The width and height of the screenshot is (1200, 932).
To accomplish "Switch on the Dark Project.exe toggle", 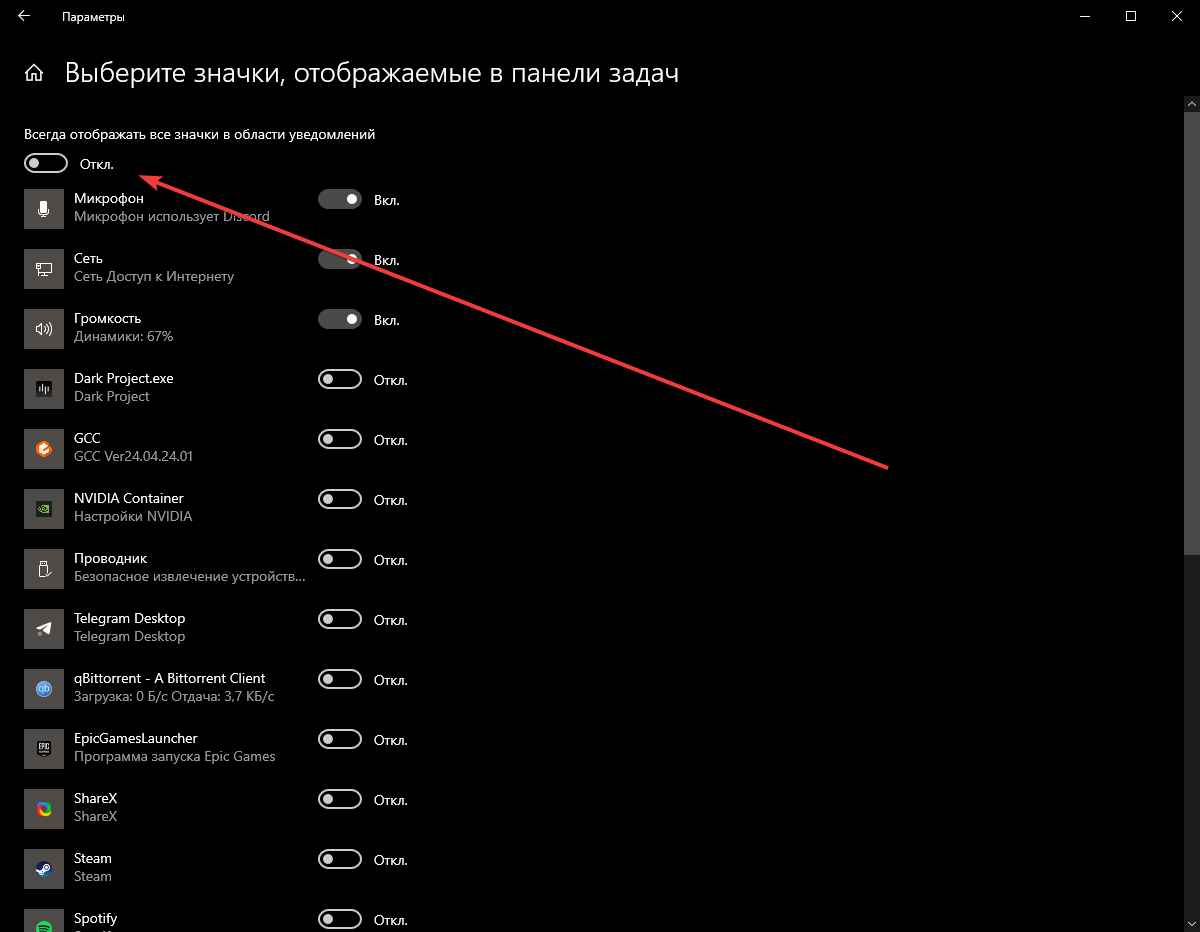I will pyautogui.click(x=340, y=380).
